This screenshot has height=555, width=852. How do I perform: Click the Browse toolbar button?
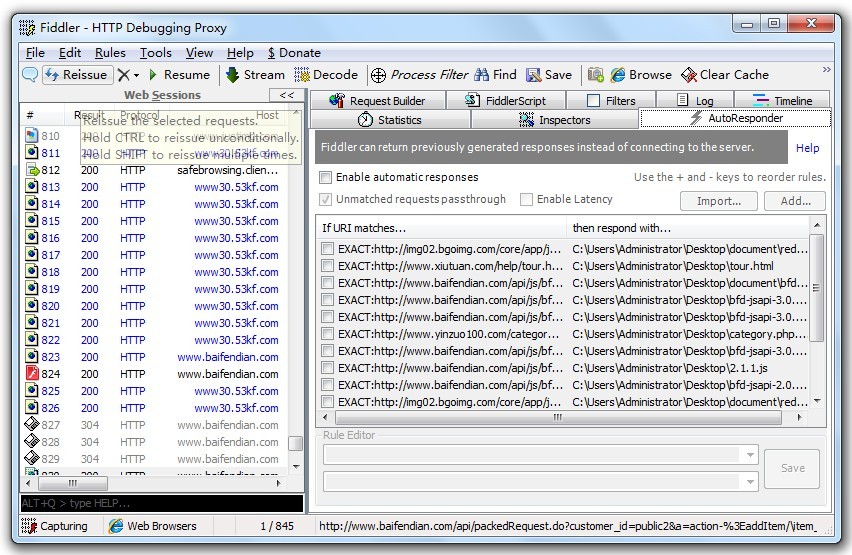click(x=641, y=74)
